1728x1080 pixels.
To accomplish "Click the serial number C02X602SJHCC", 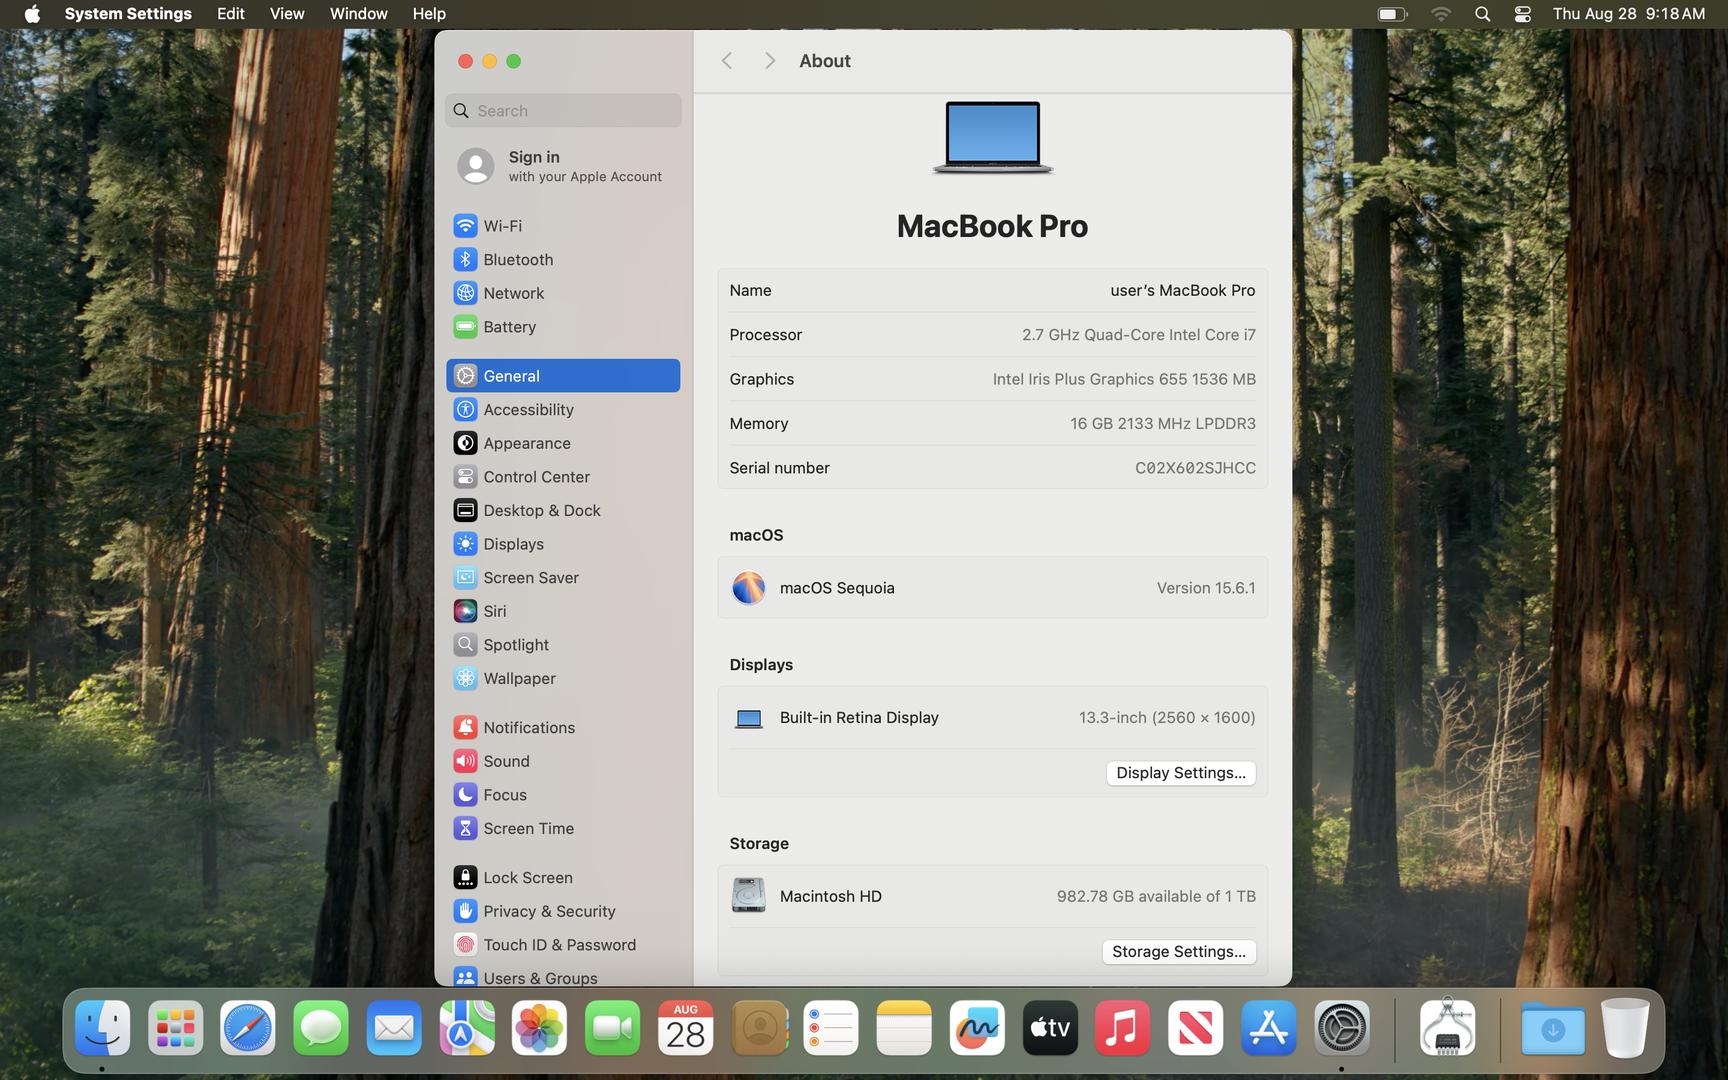I will coord(1195,468).
